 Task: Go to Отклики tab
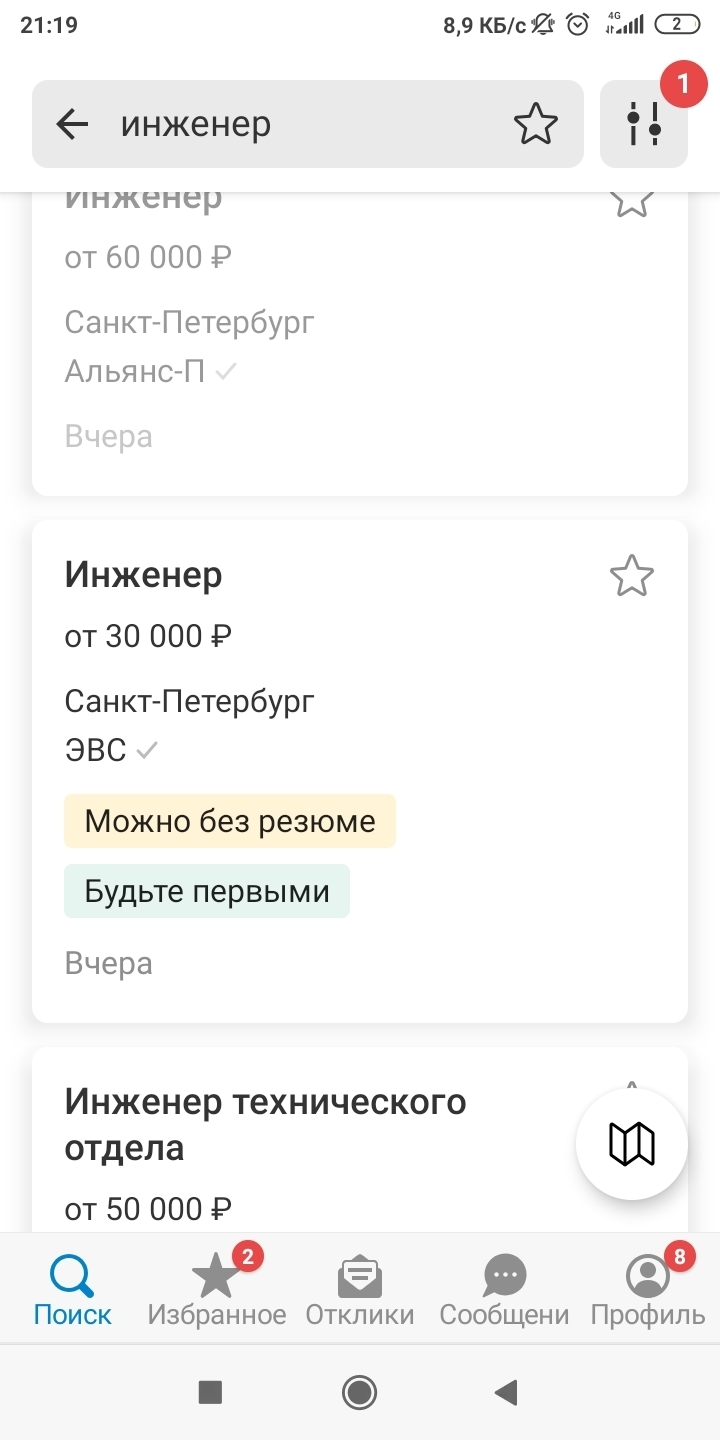(x=360, y=1289)
